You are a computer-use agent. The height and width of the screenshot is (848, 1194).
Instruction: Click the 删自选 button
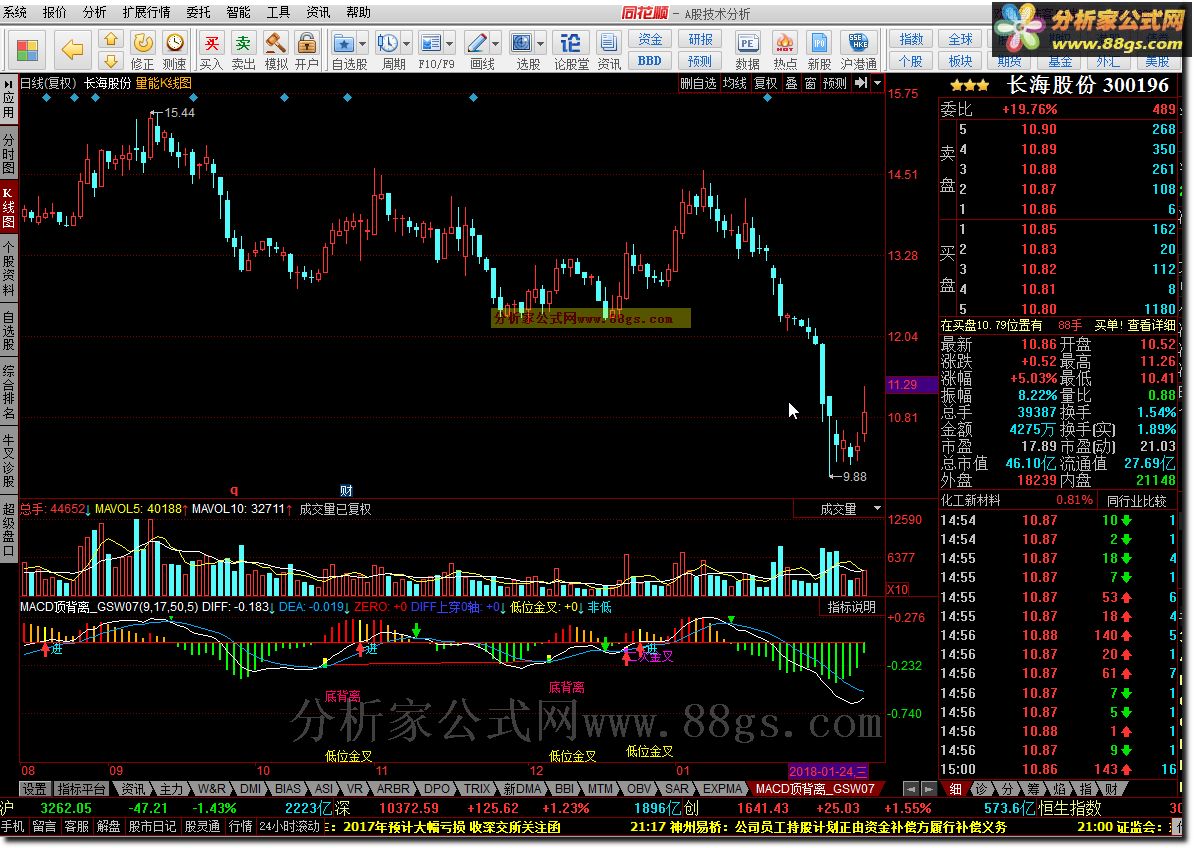698,83
